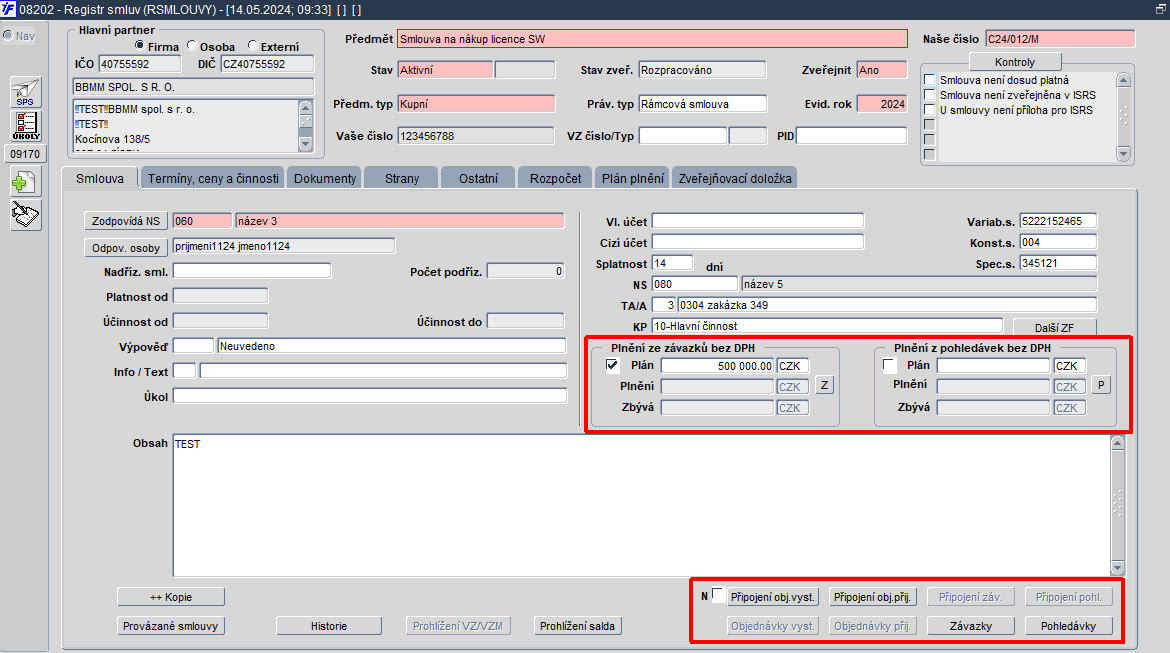Open Kontroly button above checks list

[x=1015, y=62]
